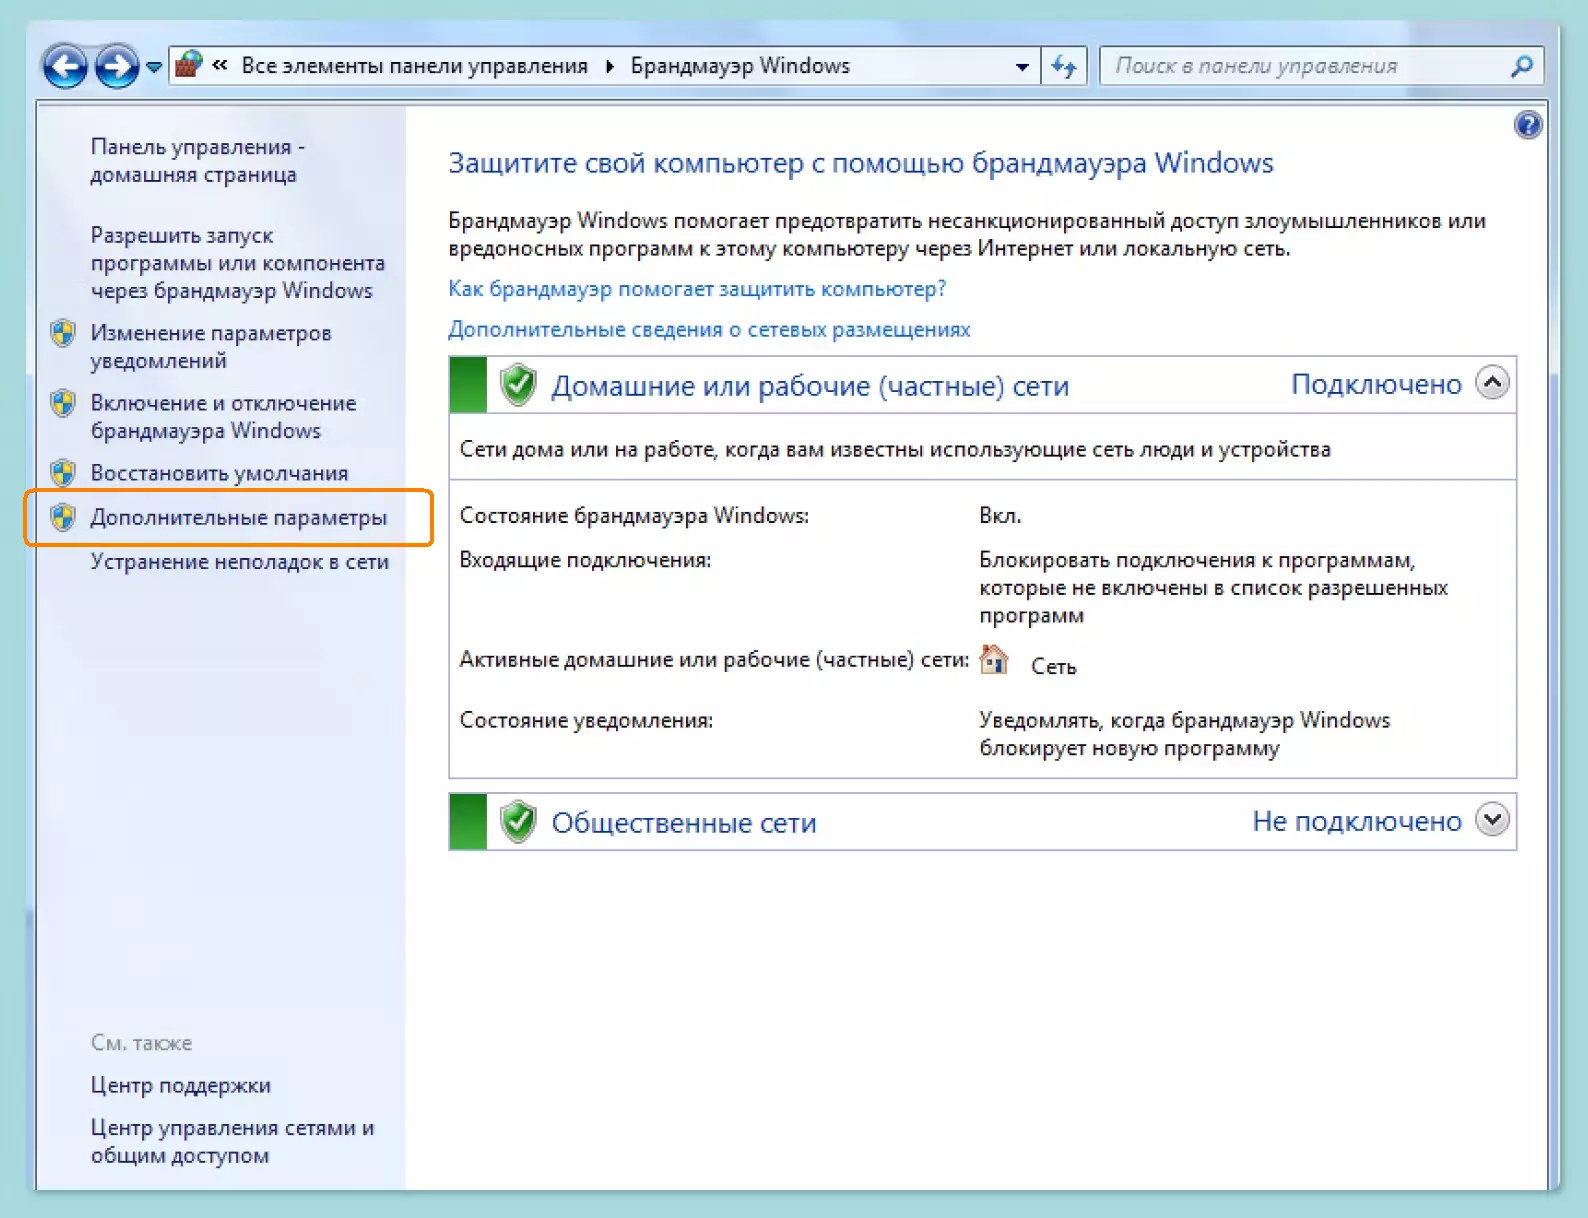Click the house network icon beside 'Сеть'
1588x1218 pixels.
click(994, 660)
